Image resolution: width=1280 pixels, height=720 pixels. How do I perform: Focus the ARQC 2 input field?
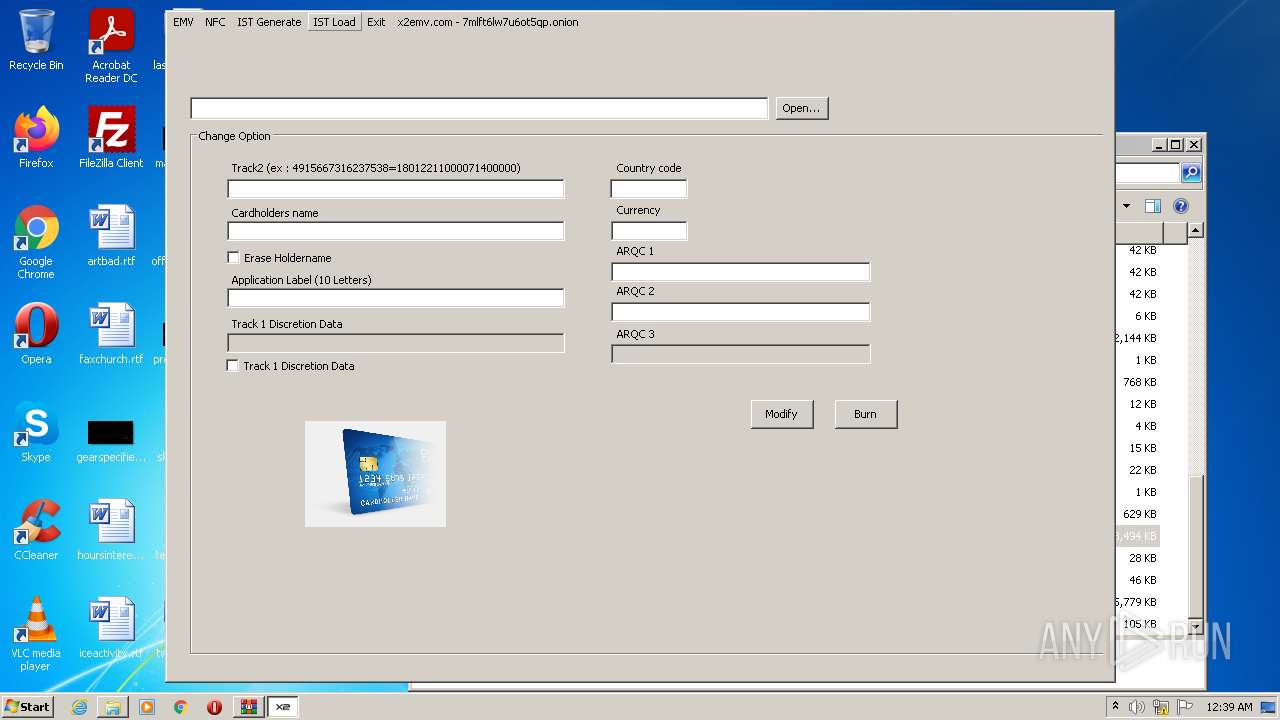tap(740, 312)
